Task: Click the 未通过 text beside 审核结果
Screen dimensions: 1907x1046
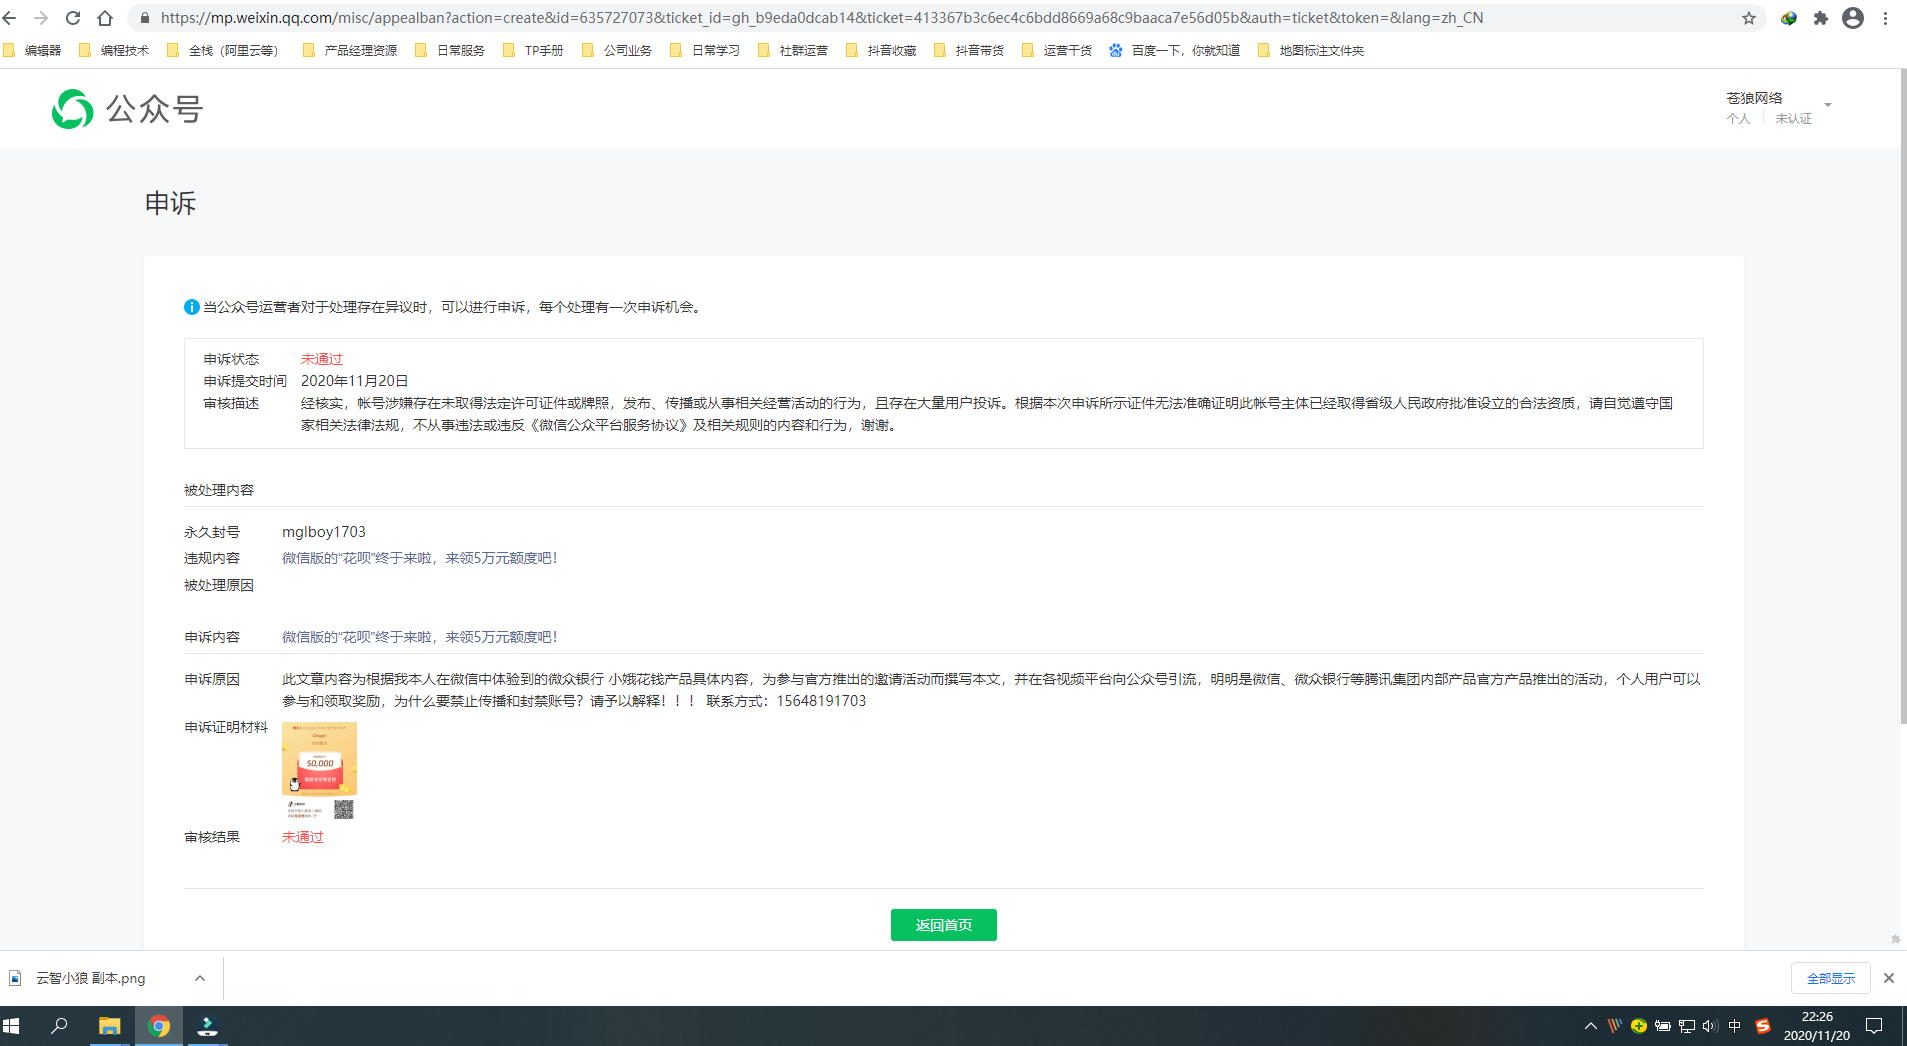Action: click(303, 837)
